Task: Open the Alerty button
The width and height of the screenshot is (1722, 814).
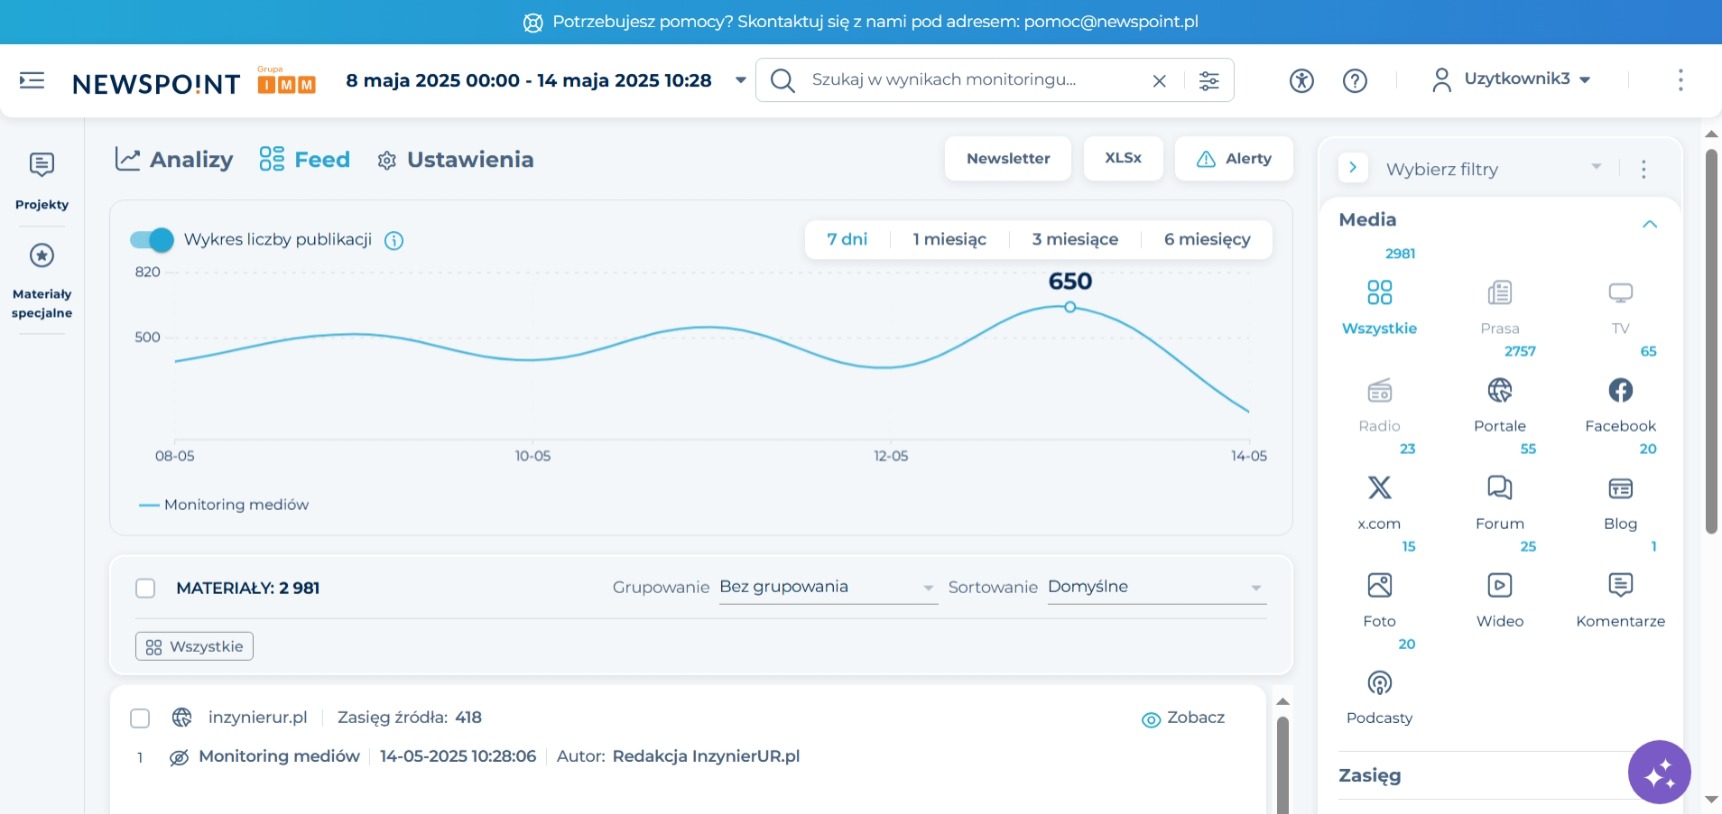Action: (x=1234, y=158)
